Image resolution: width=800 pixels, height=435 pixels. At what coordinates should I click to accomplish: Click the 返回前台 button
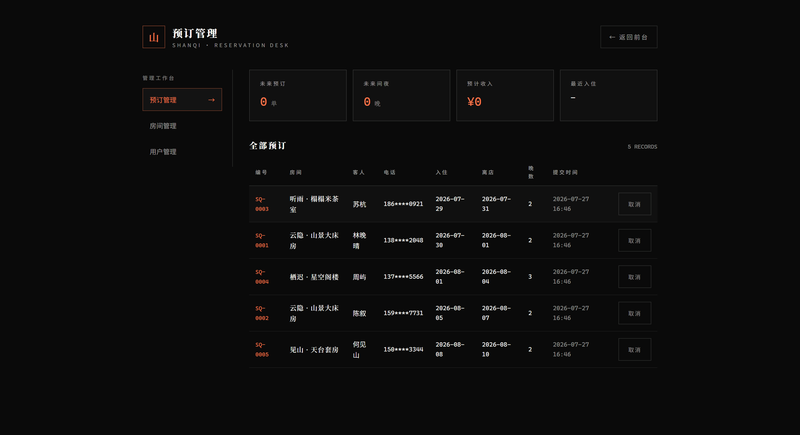click(x=629, y=37)
